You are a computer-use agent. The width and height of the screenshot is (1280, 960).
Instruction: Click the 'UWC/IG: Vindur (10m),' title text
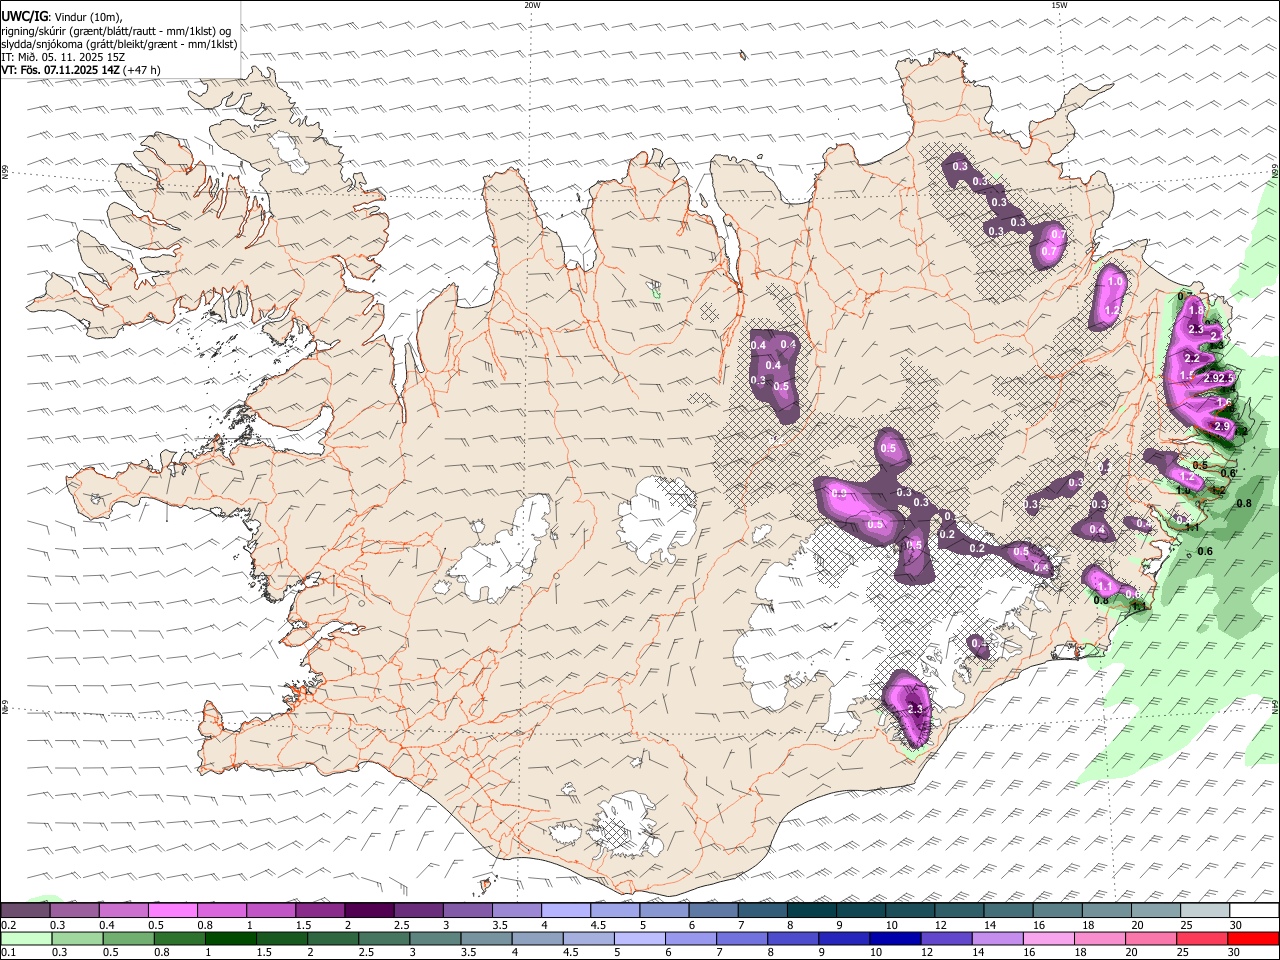[62, 16]
